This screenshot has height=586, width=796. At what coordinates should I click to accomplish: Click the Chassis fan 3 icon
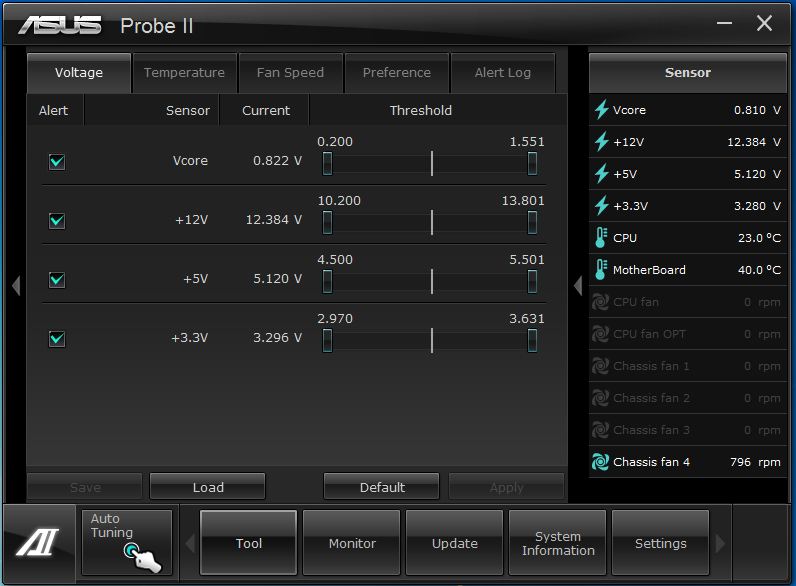pos(601,430)
